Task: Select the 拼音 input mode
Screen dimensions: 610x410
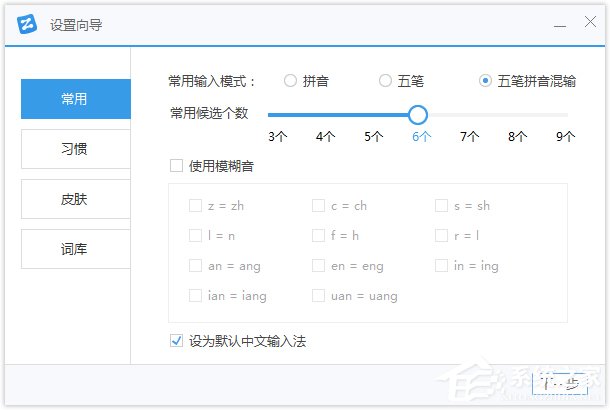Action: [291, 81]
